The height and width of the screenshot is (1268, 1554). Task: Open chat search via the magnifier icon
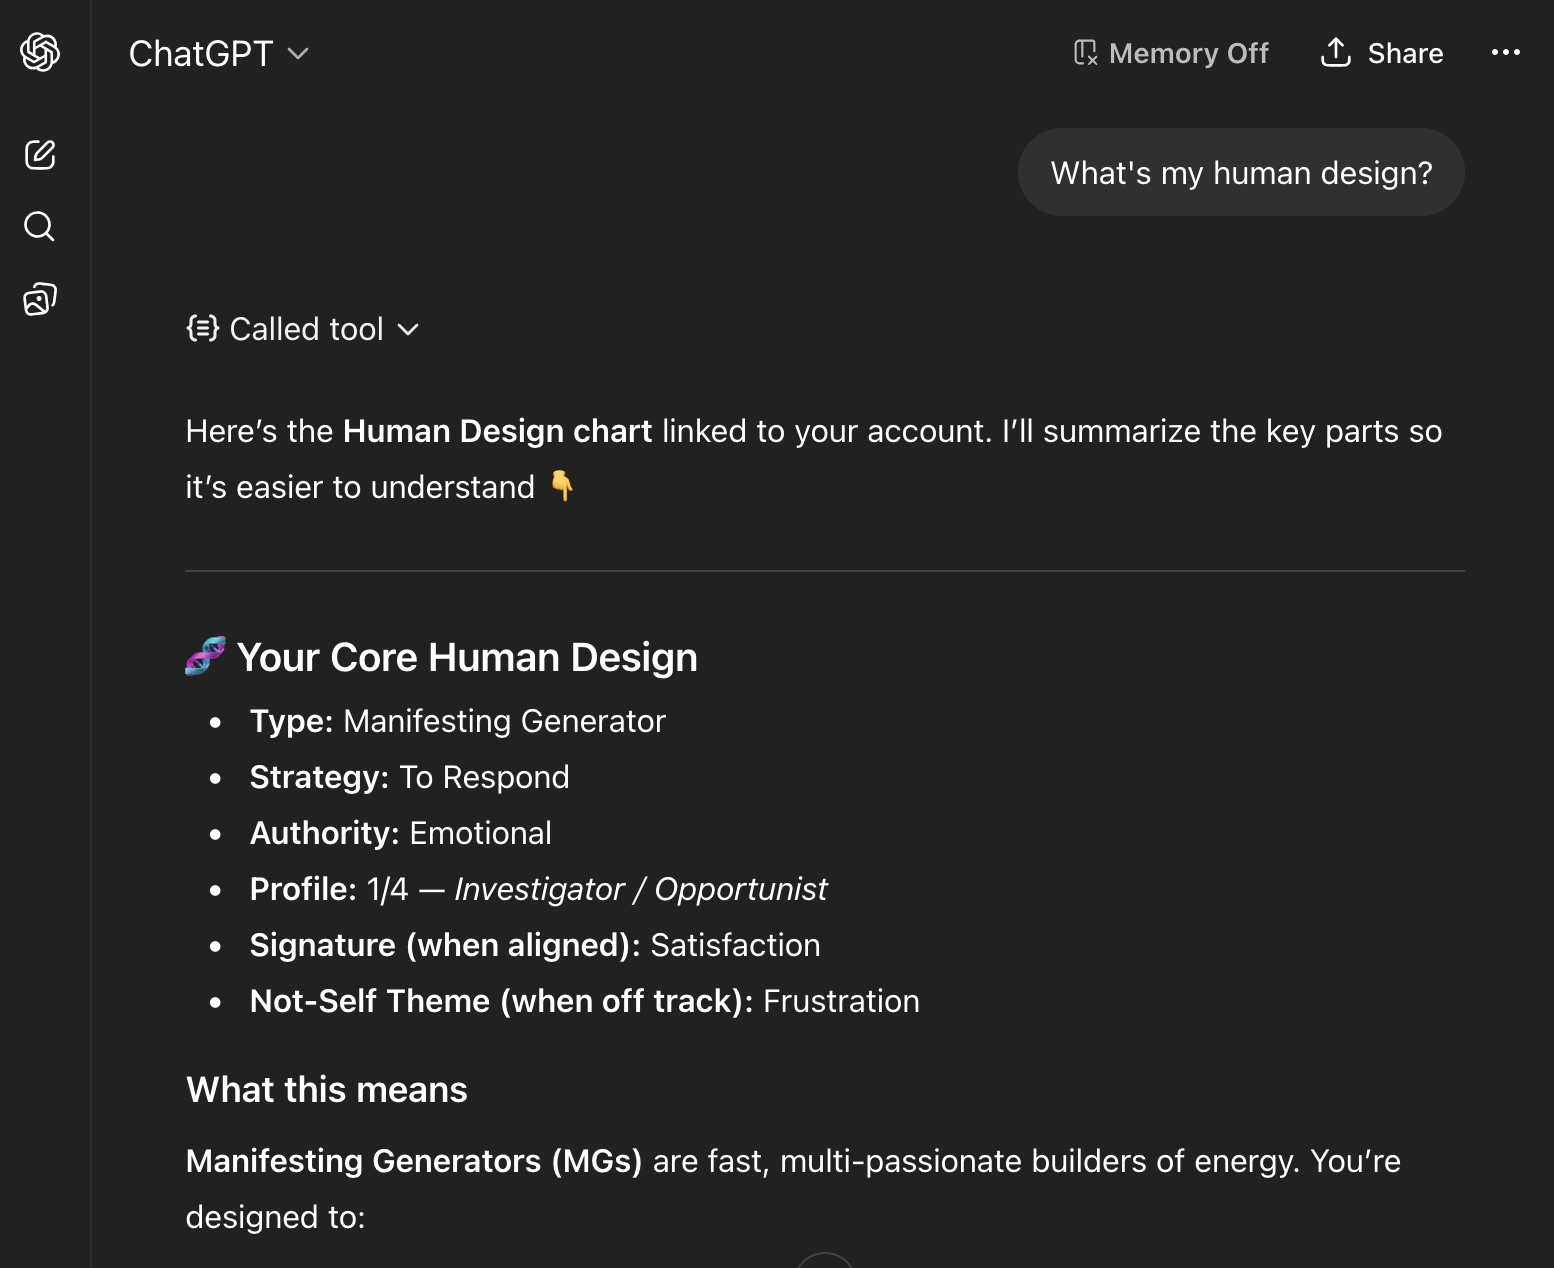pyautogui.click(x=40, y=227)
